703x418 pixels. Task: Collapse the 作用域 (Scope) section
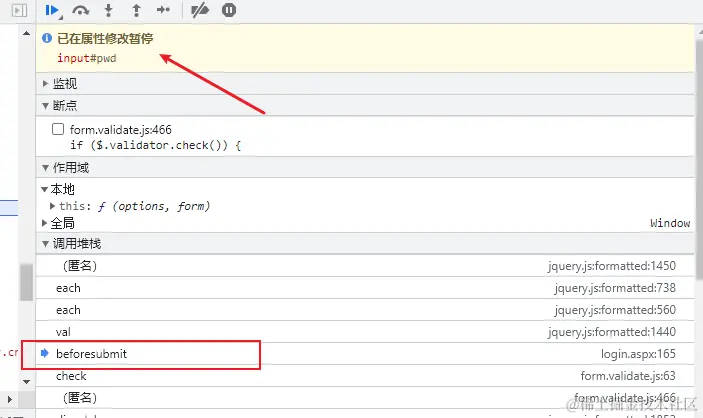point(365,168)
